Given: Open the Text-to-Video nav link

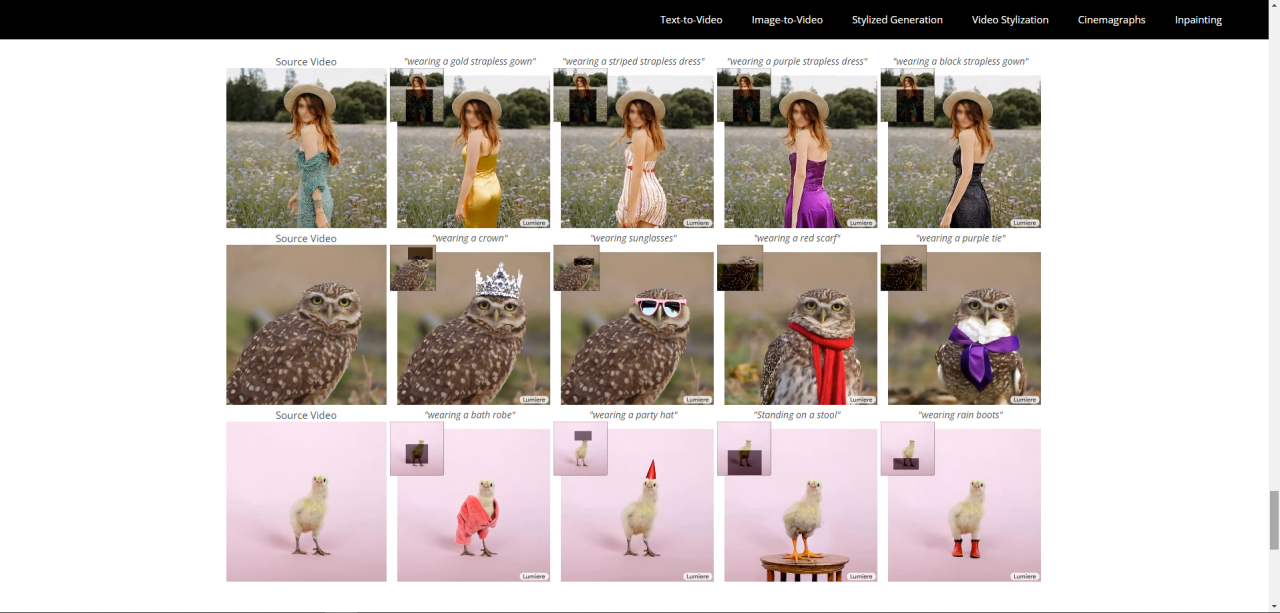Looking at the screenshot, I should tap(691, 20).
